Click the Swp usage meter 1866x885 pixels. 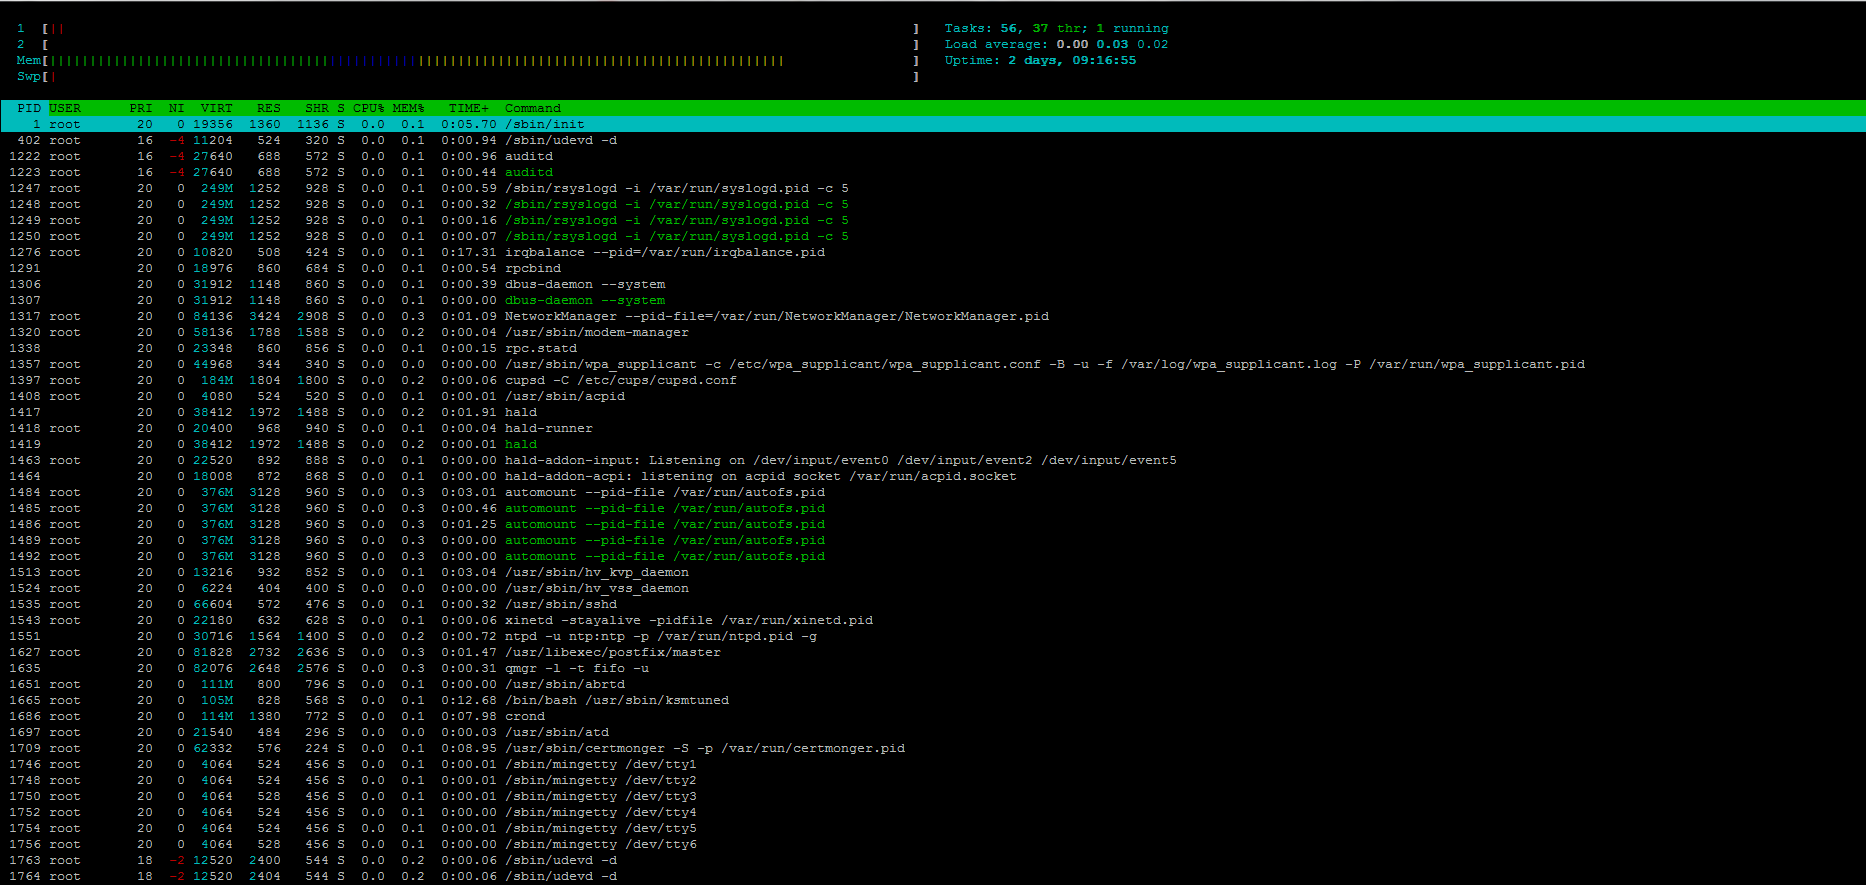[x=468, y=76]
